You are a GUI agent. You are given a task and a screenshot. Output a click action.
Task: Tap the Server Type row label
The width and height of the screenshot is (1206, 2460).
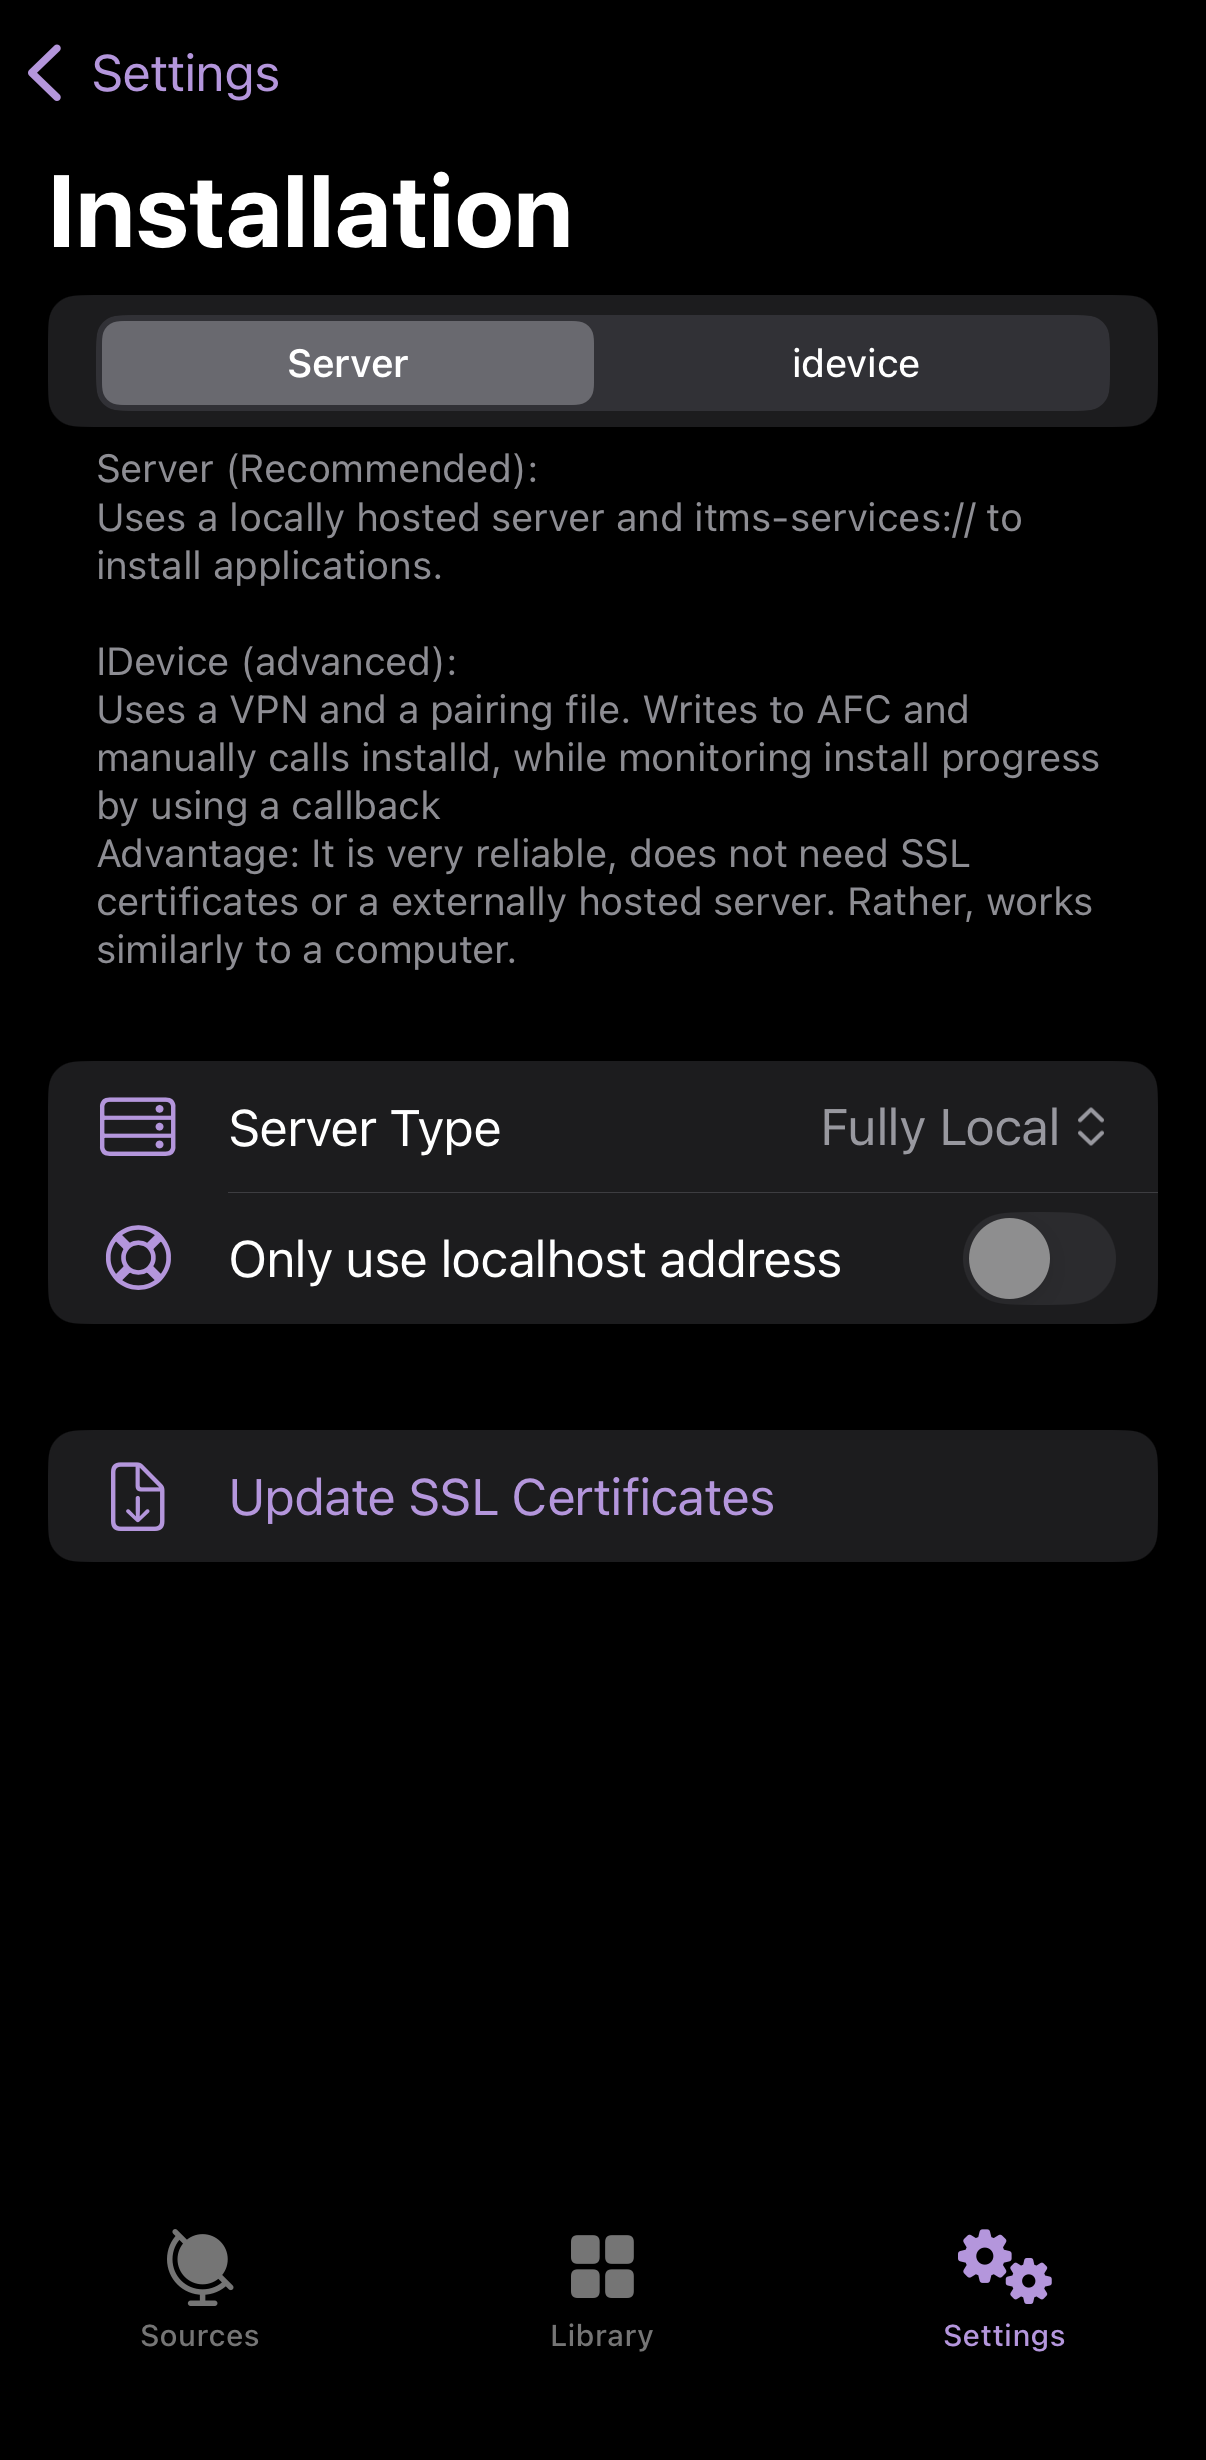point(365,1129)
